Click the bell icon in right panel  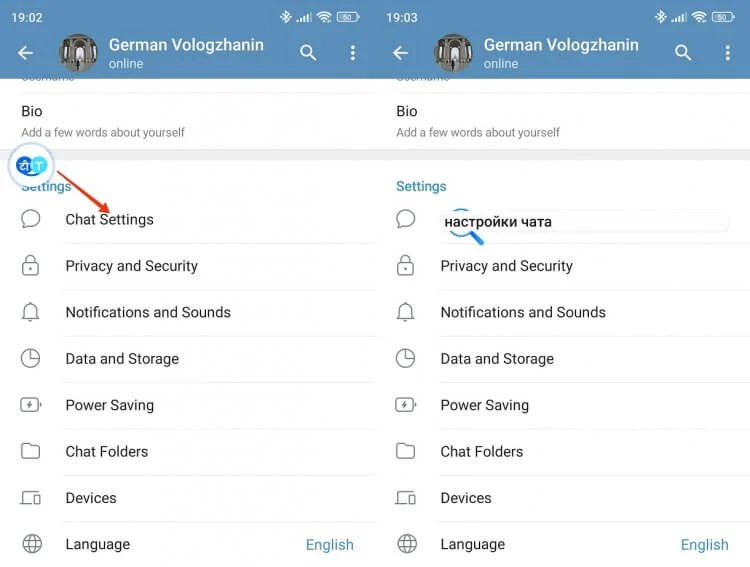pyautogui.click(x=405, y=312)
